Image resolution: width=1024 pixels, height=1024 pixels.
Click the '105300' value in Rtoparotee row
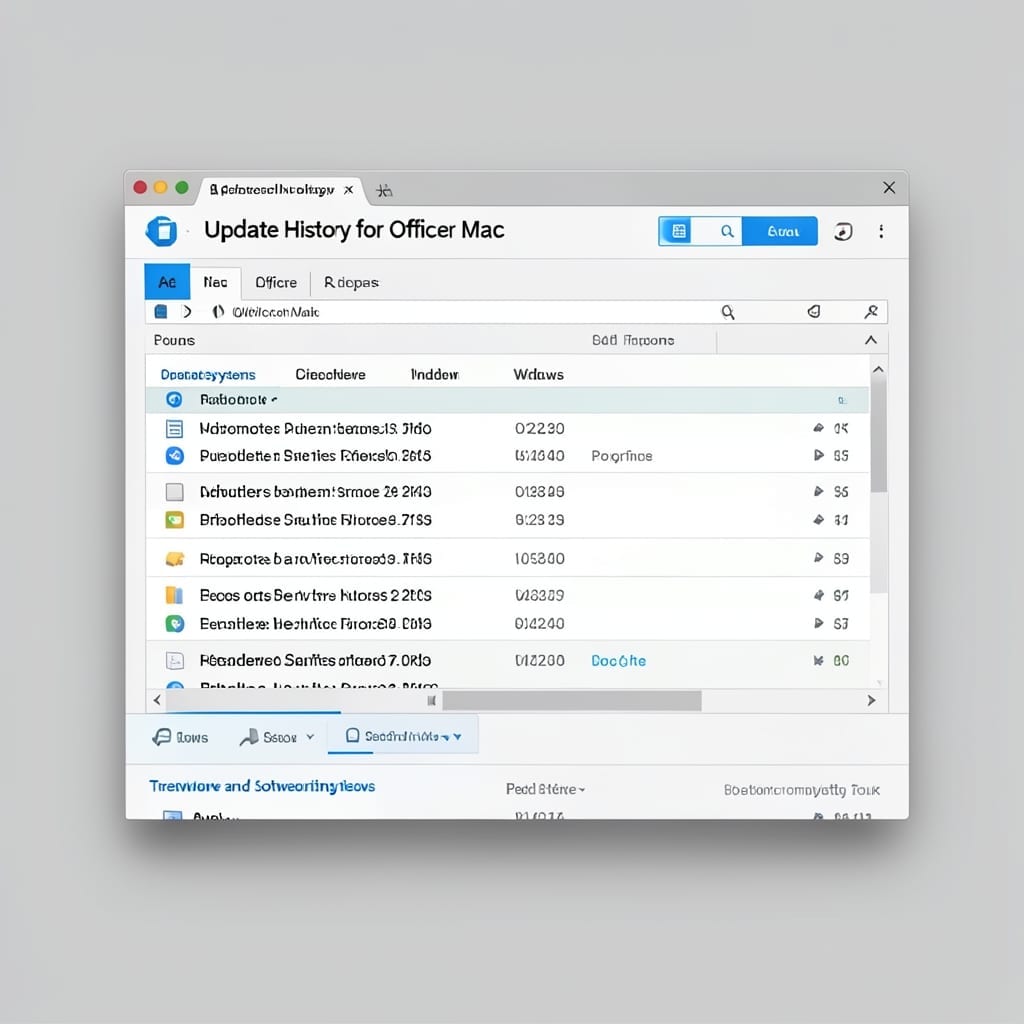539,558
